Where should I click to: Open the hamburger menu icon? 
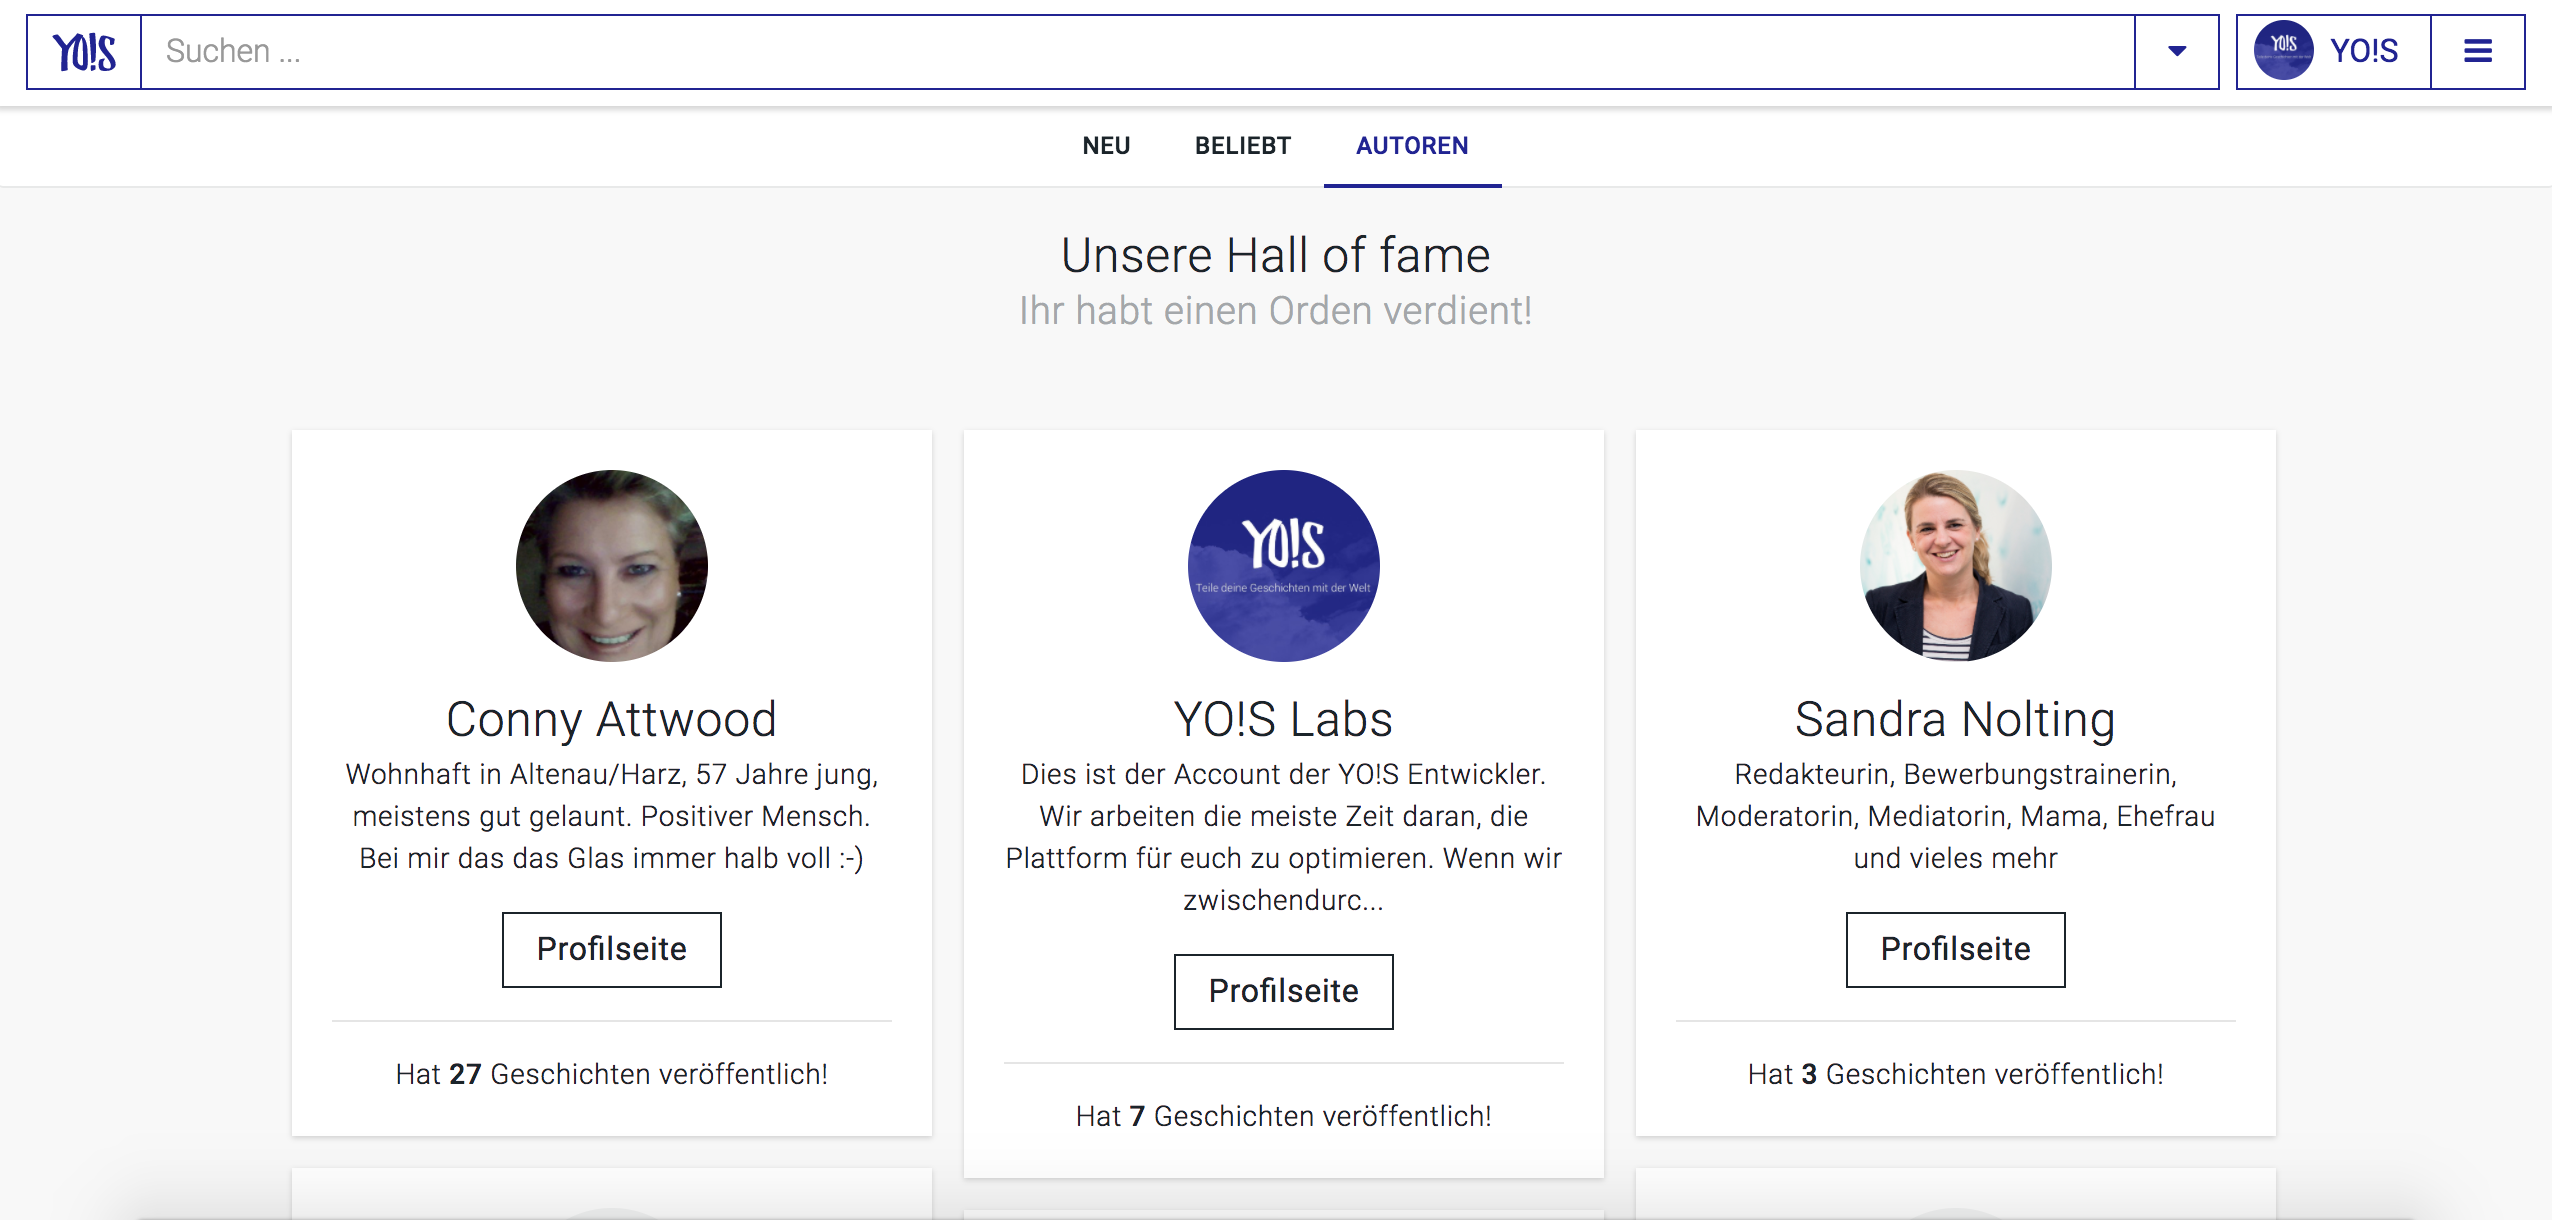click(x=2477, y=51)
